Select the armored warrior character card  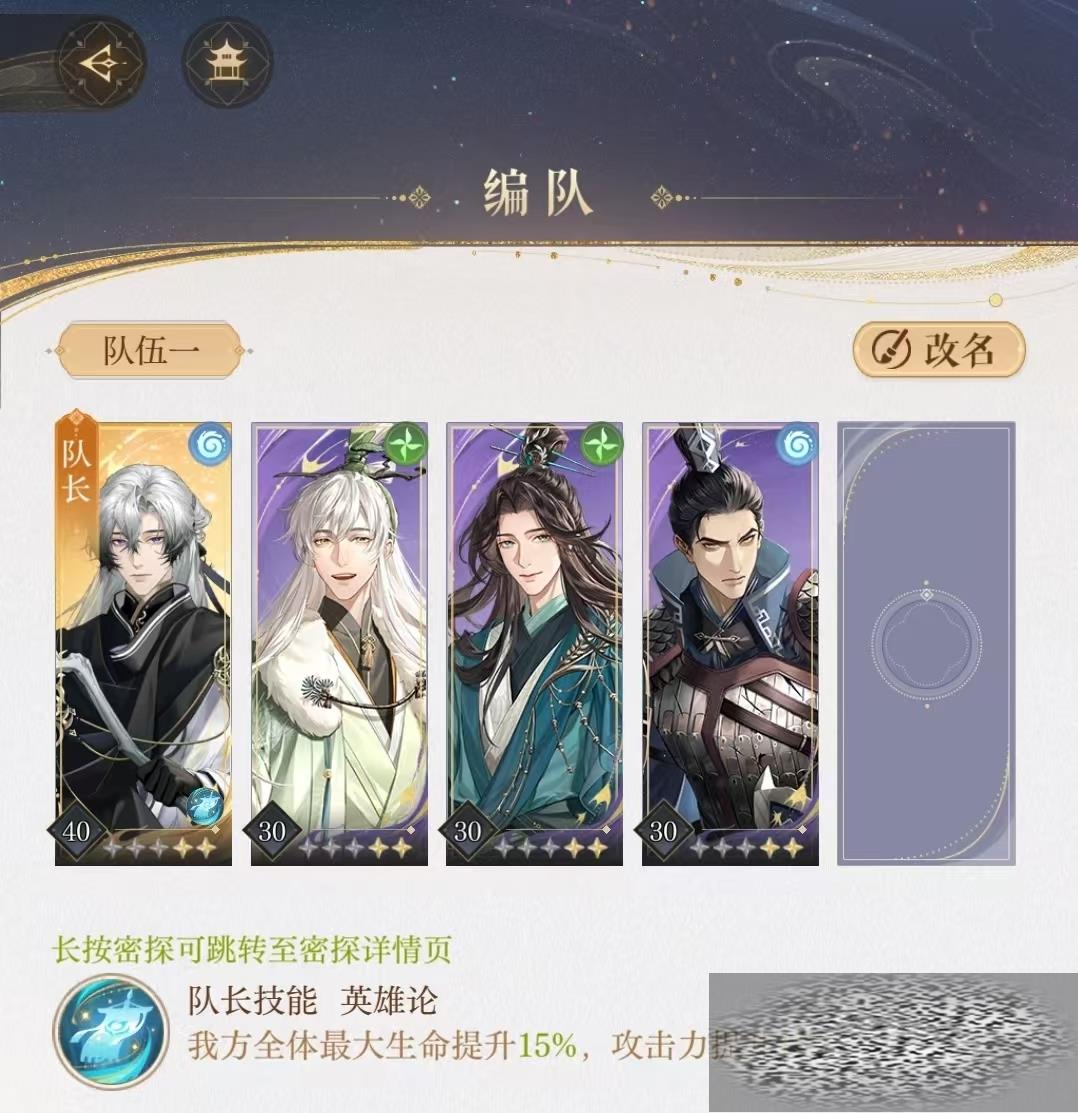730,644
